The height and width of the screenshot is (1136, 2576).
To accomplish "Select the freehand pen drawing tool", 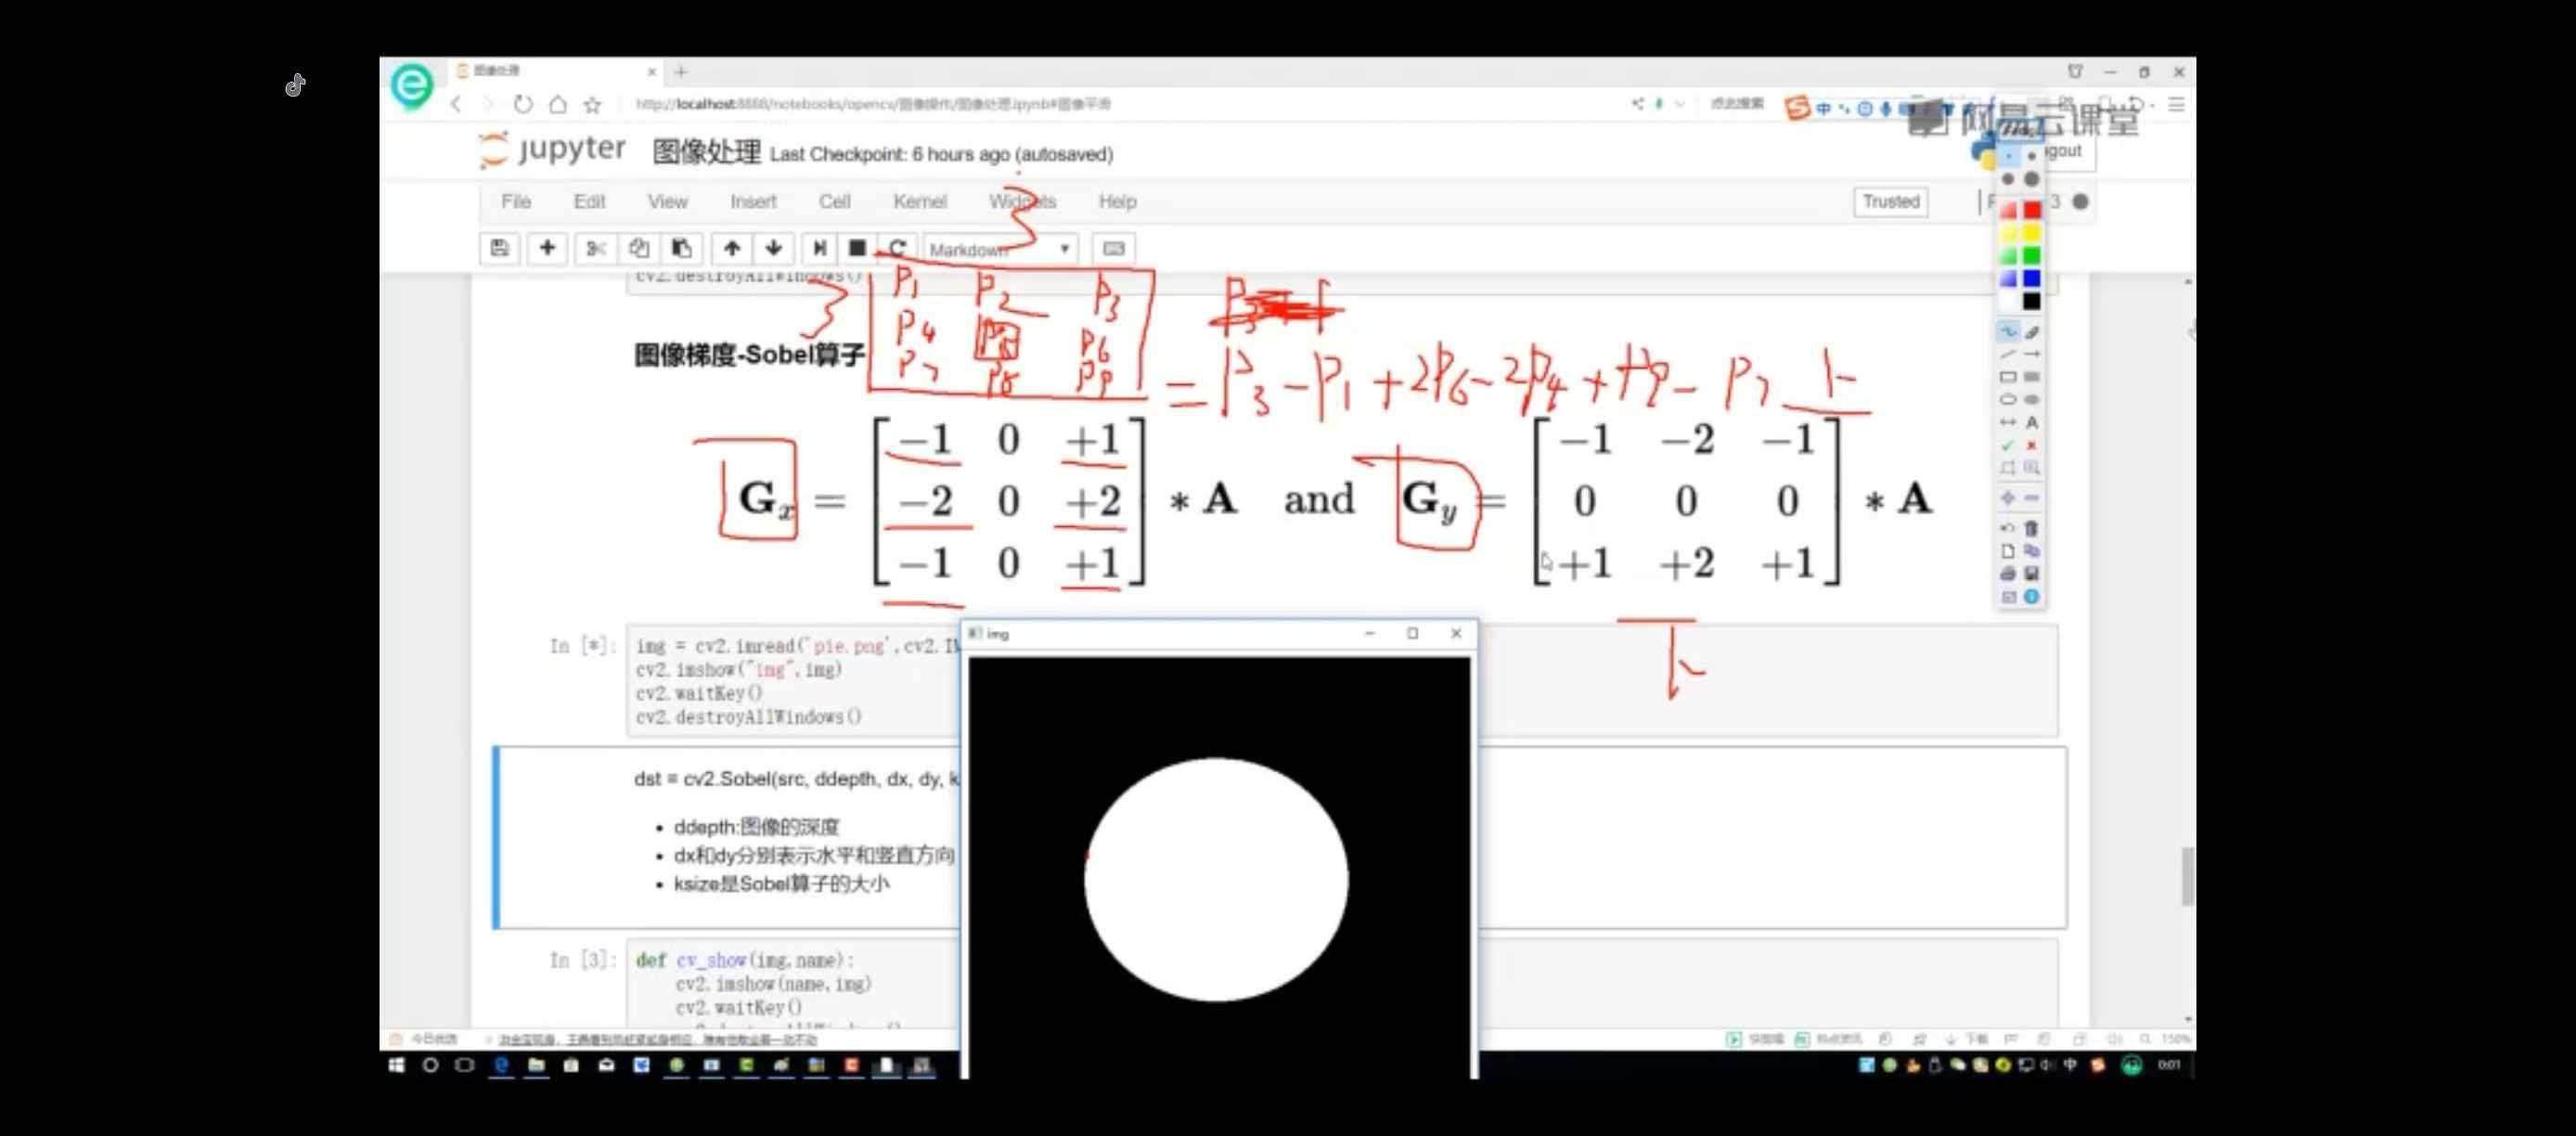I will point(2008,331).
